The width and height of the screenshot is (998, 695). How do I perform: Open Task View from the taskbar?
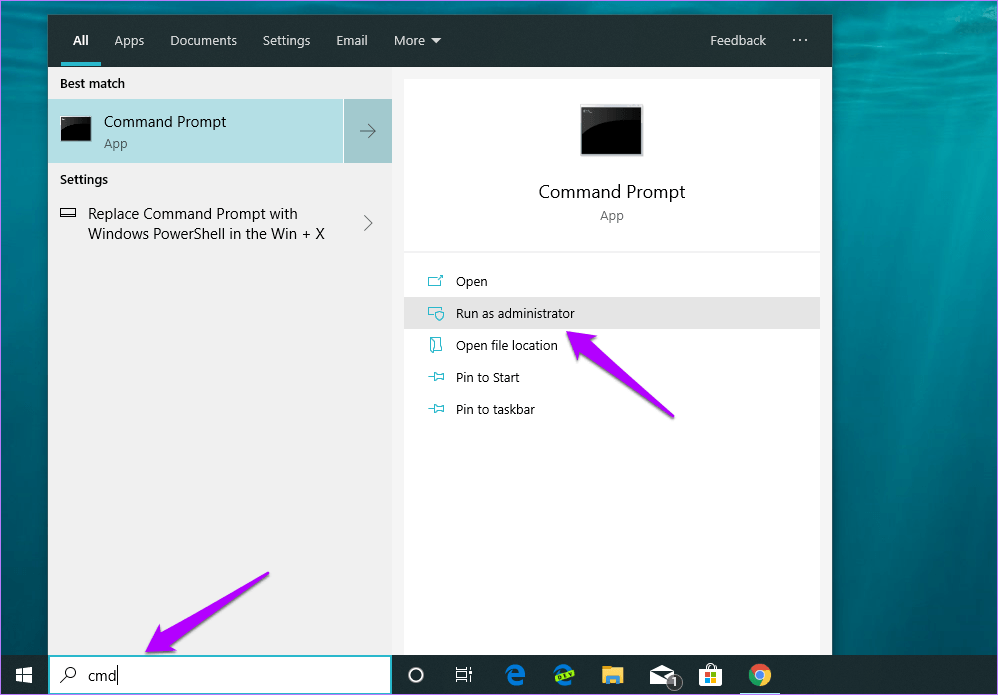click(463, 675)
